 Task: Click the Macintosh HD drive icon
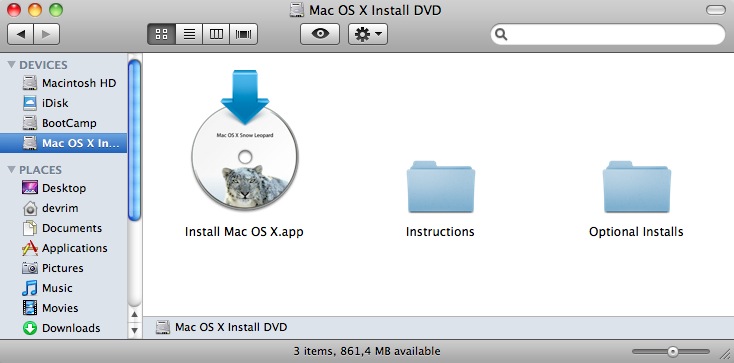[x=30, y=83]
